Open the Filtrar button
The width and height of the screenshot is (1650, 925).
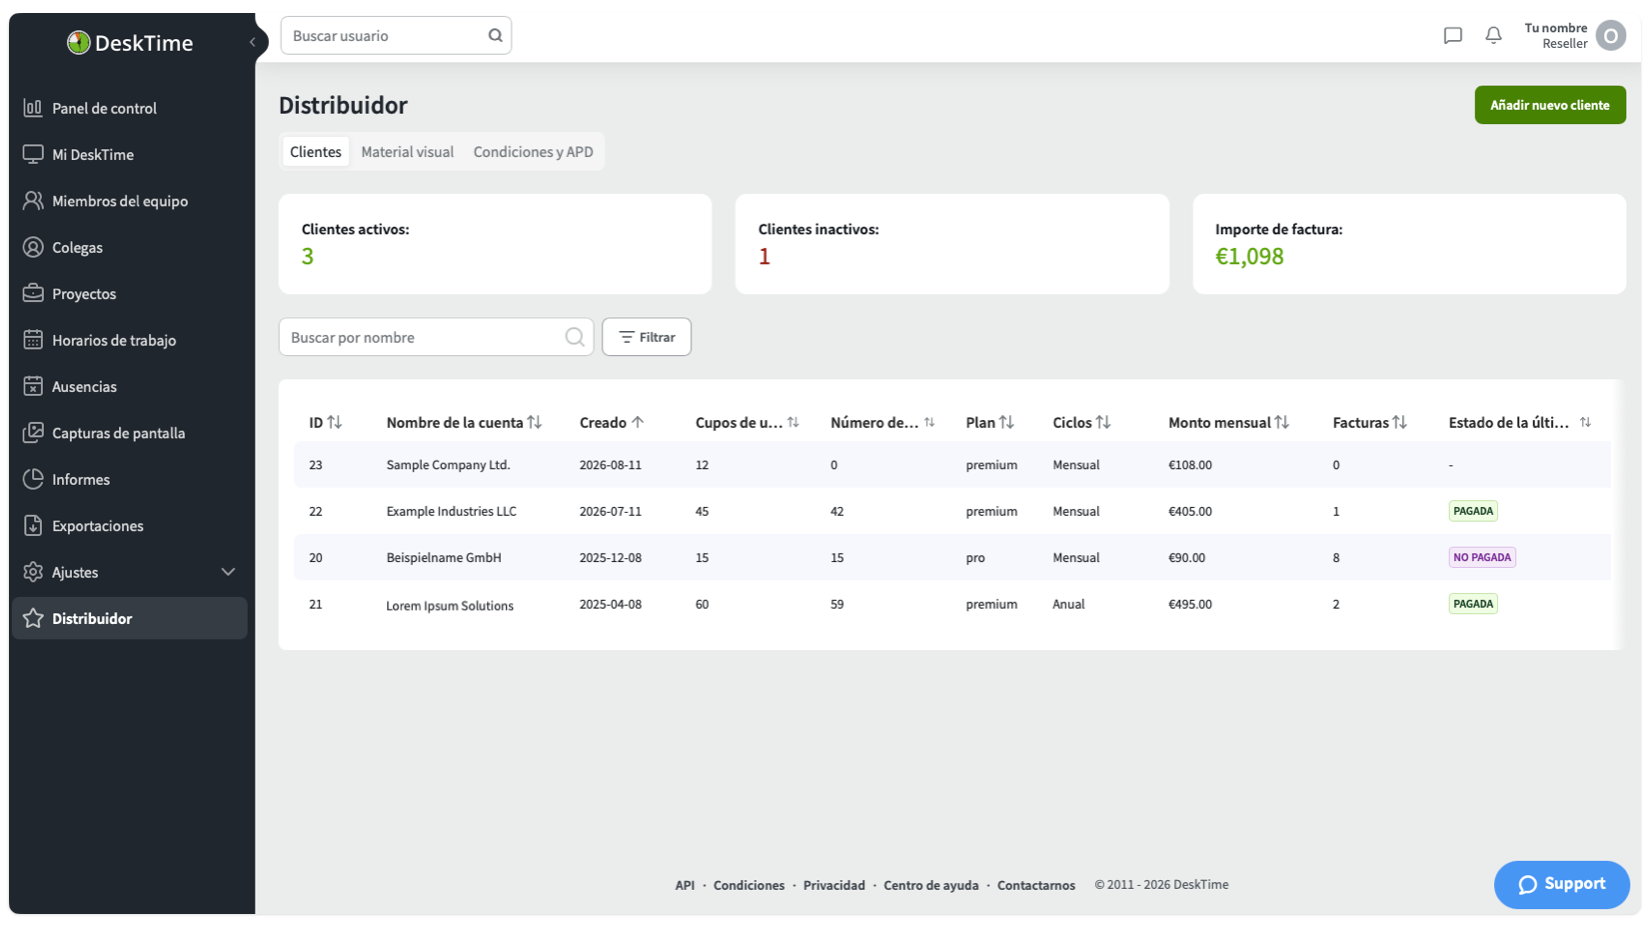647,337
